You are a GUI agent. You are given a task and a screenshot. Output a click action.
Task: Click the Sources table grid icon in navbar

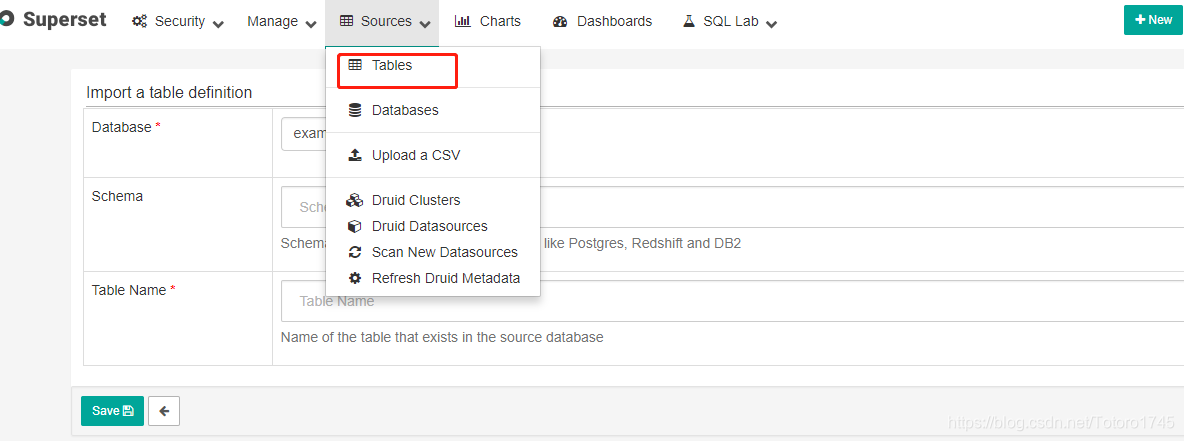(347, 21)
